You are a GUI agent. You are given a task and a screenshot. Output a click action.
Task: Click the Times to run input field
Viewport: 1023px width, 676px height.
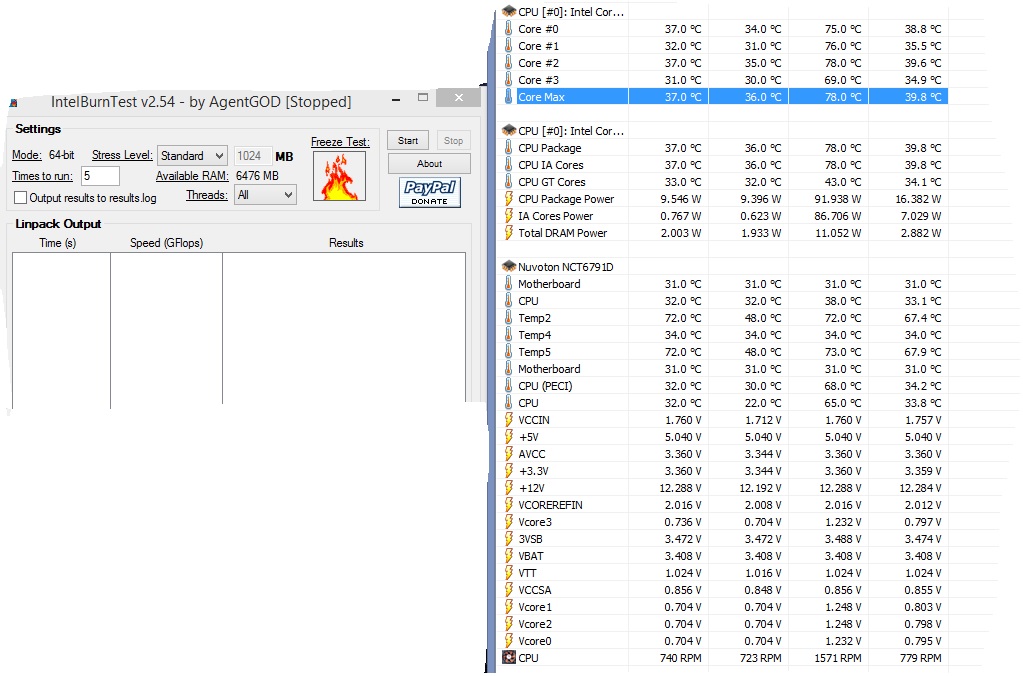[100, 176]
